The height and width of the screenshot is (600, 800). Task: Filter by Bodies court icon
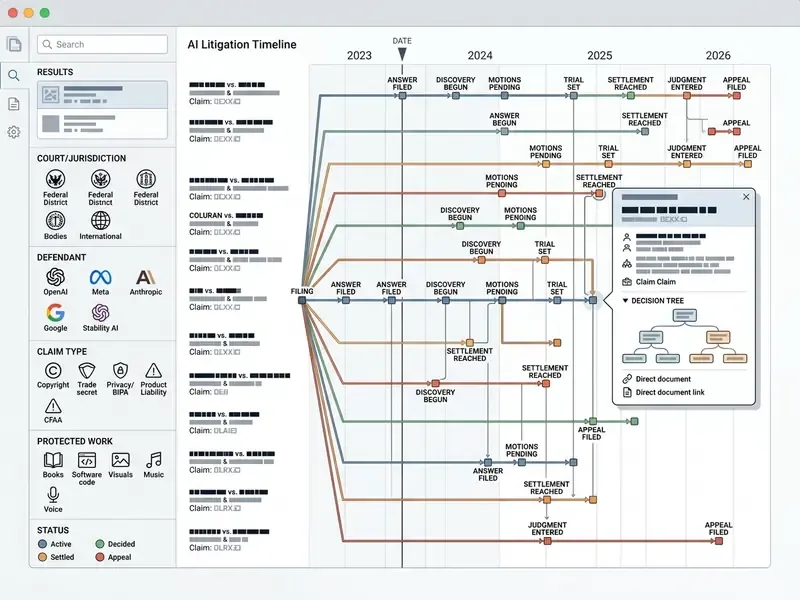click(x=55, y=226)
